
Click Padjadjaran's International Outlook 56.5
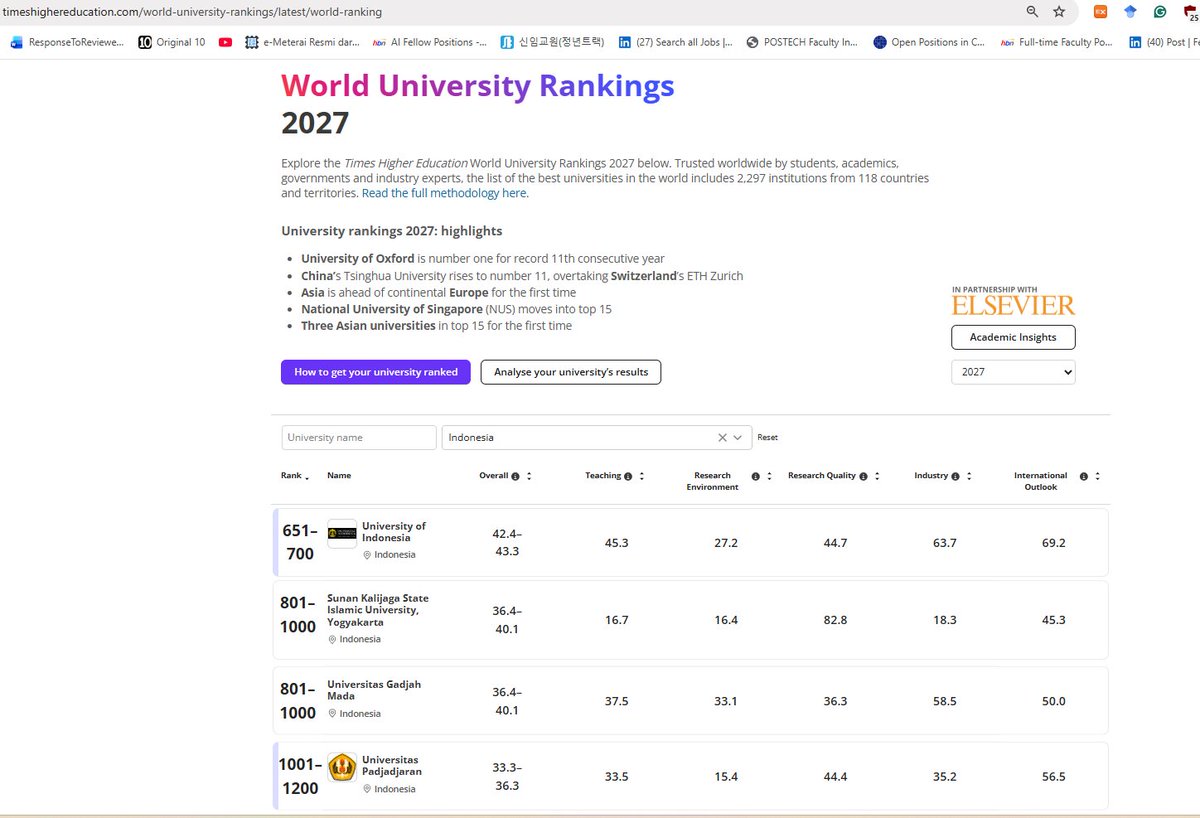[1054, 777]
